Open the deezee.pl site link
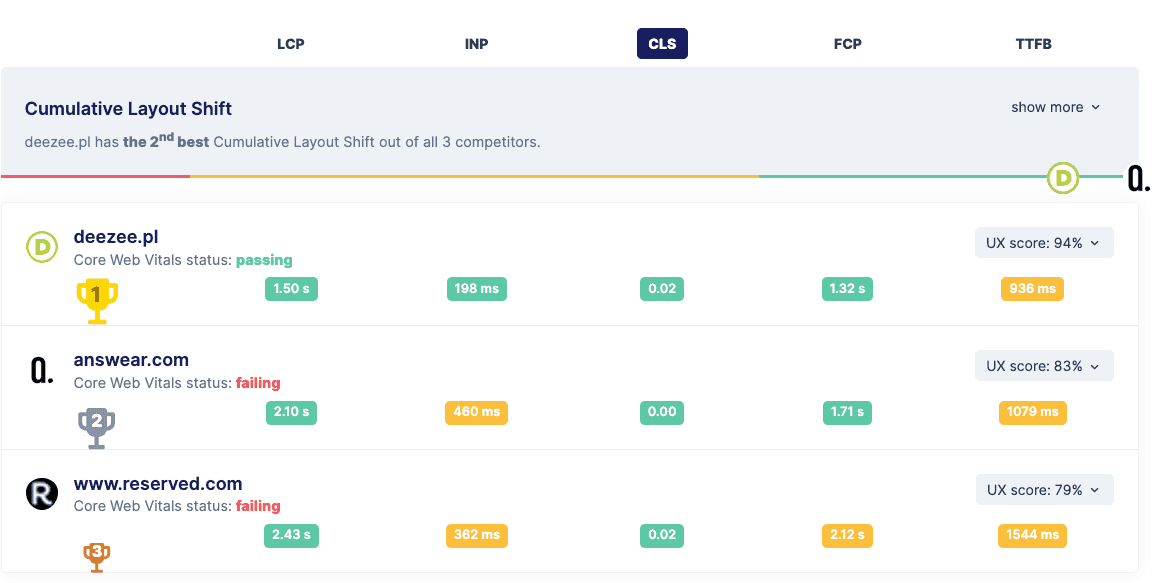The width and height of the screenshot is (1154, 583). click(116, 237)
